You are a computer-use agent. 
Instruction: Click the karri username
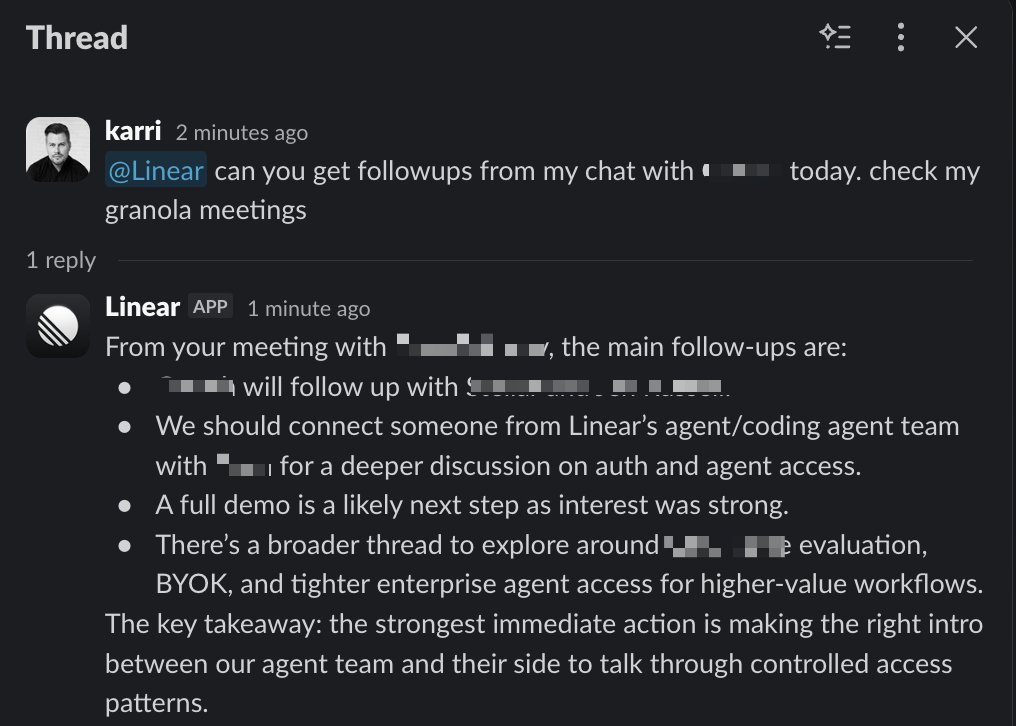pyautogui.click(x=133, y=131)
